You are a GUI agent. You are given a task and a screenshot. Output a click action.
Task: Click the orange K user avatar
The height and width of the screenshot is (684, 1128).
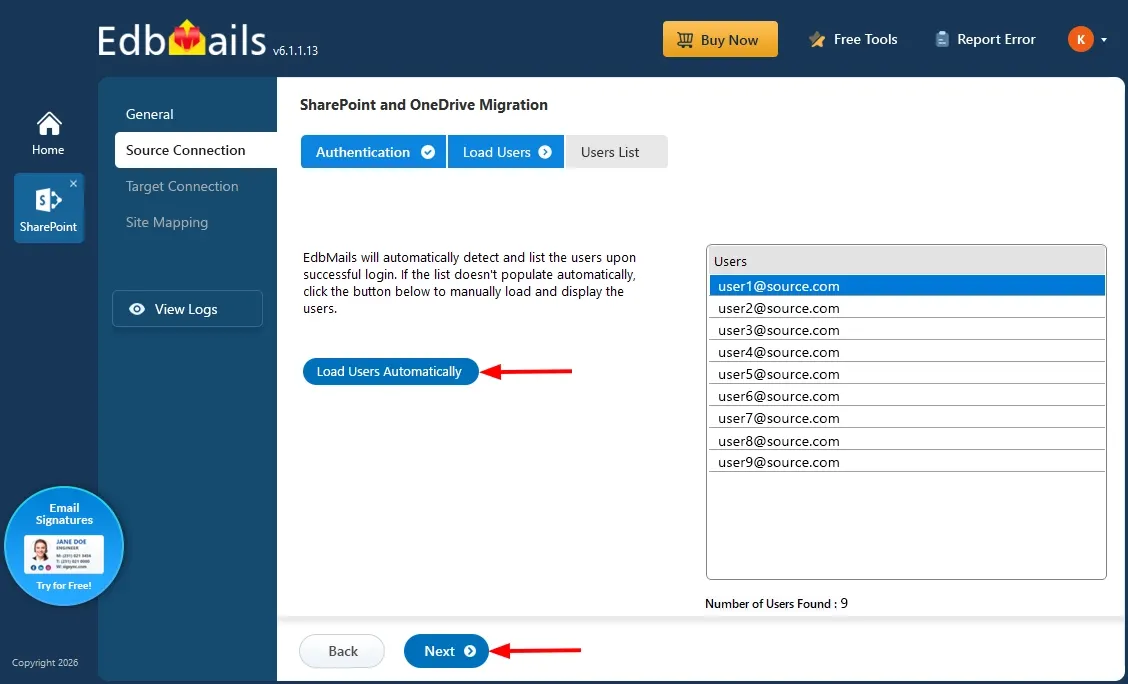click(x=1081, y=40)
